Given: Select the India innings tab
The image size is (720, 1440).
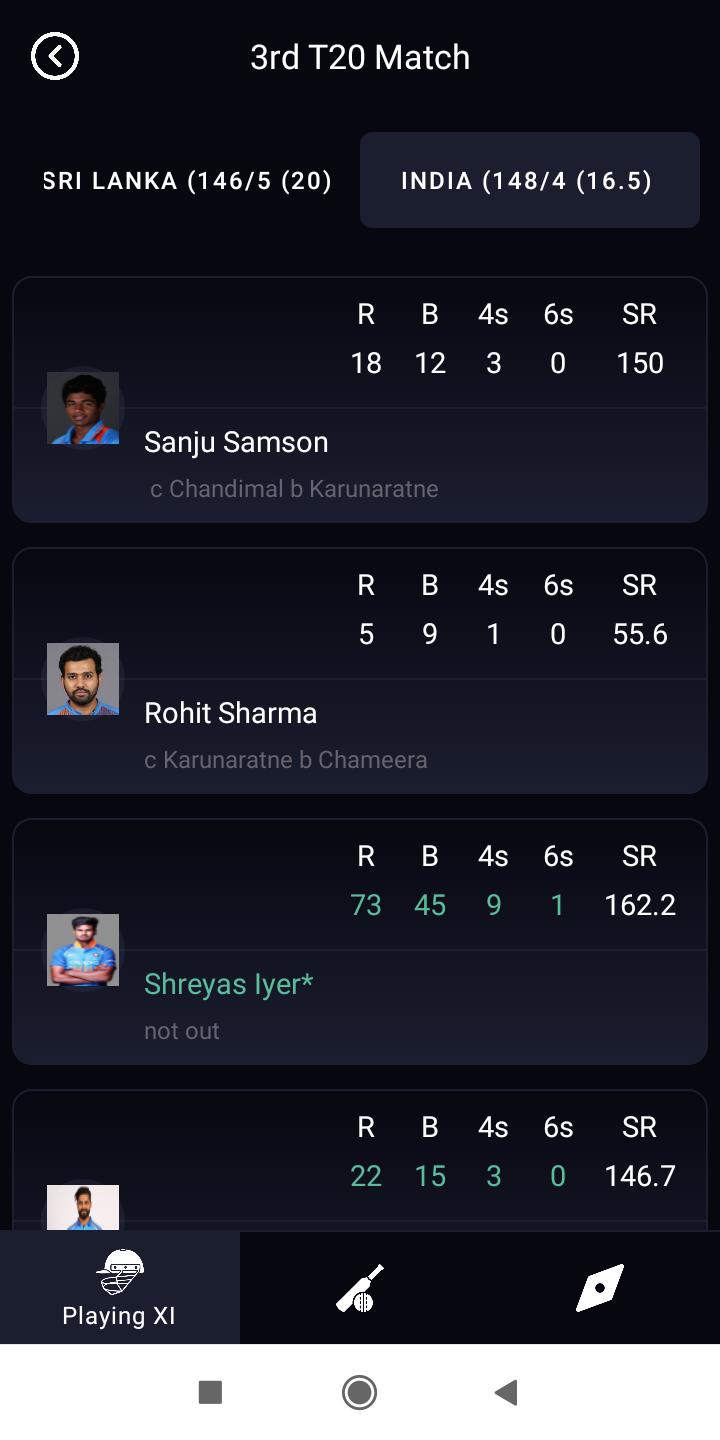Looking at the screenshot, I should pyautogui.click(x=529, y=181).
